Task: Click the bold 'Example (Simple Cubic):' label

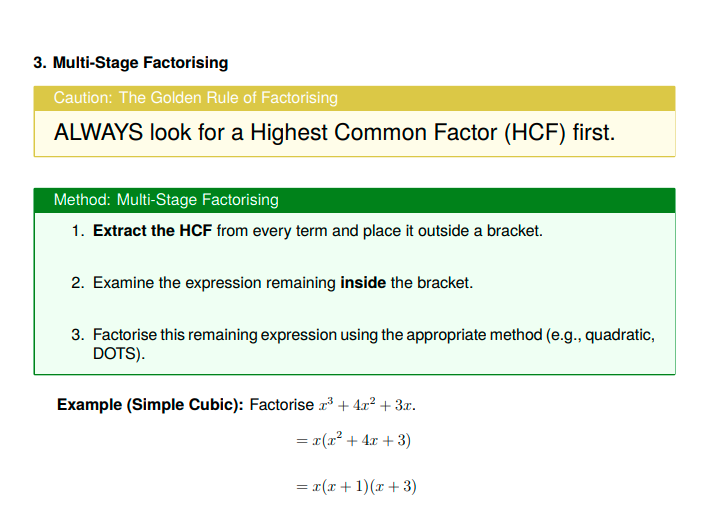Action: (x=150, y=405)
